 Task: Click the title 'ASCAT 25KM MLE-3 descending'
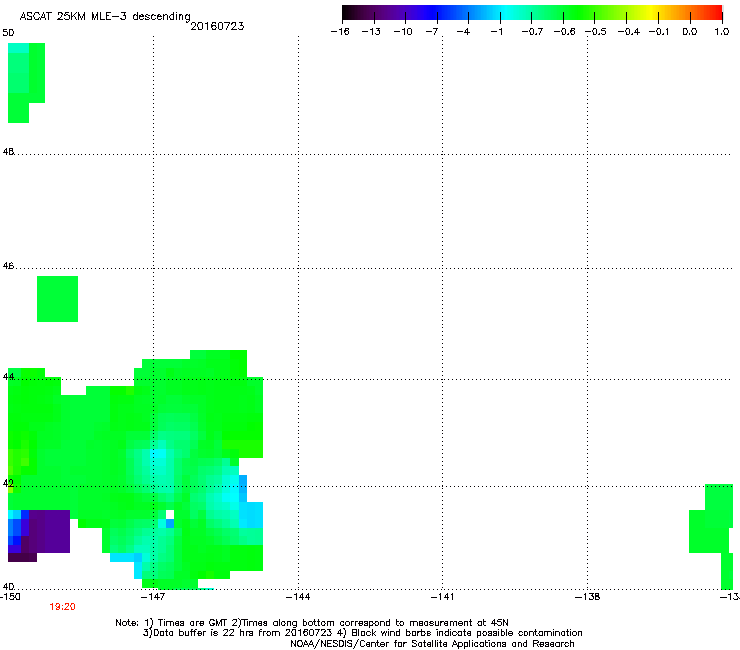(105, 17)
